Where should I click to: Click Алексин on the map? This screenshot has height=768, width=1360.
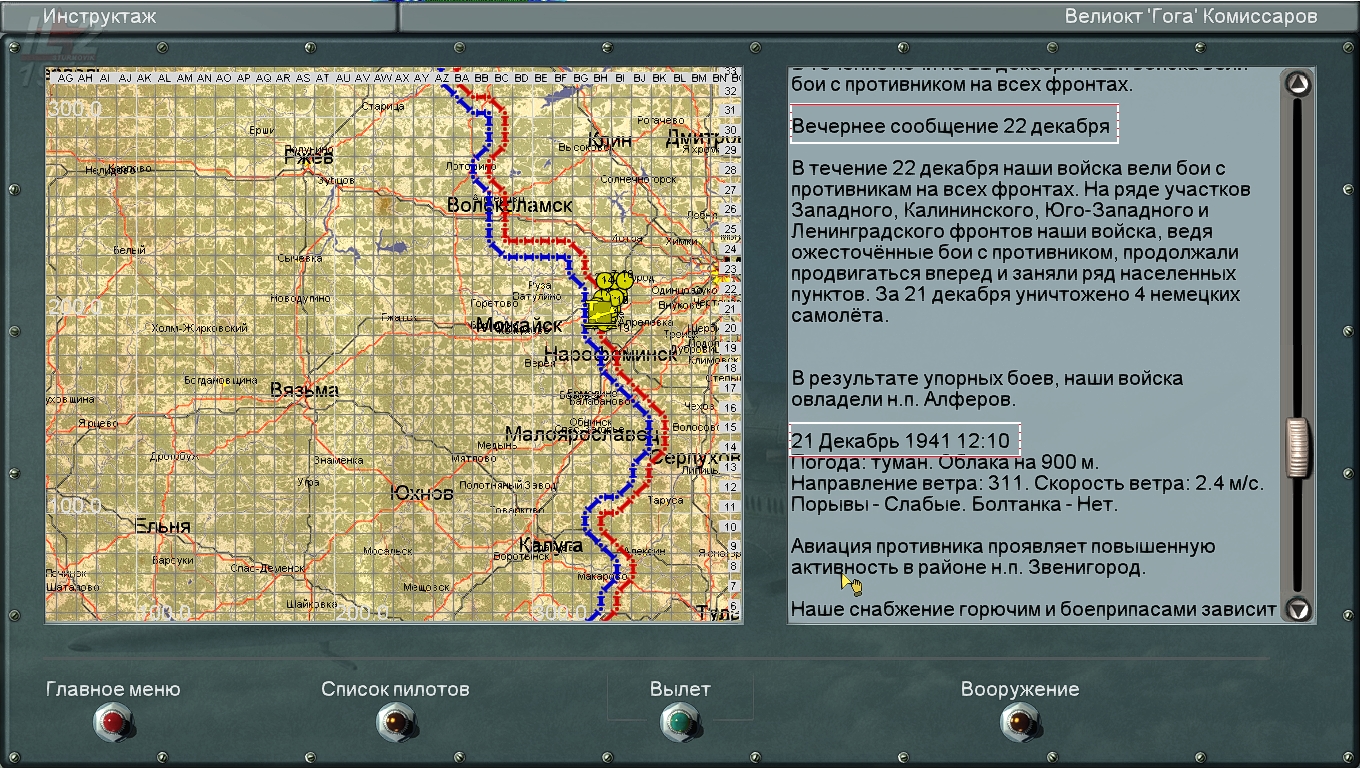643,551
